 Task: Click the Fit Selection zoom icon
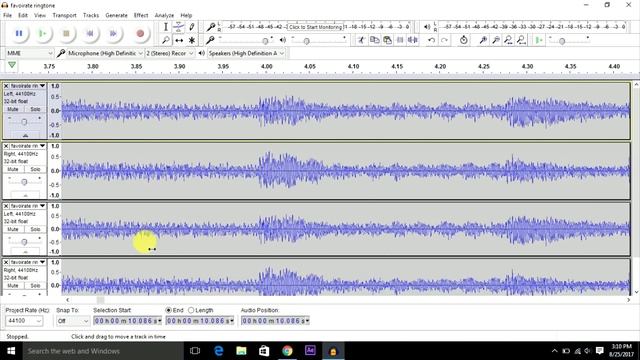pos(509,40)
